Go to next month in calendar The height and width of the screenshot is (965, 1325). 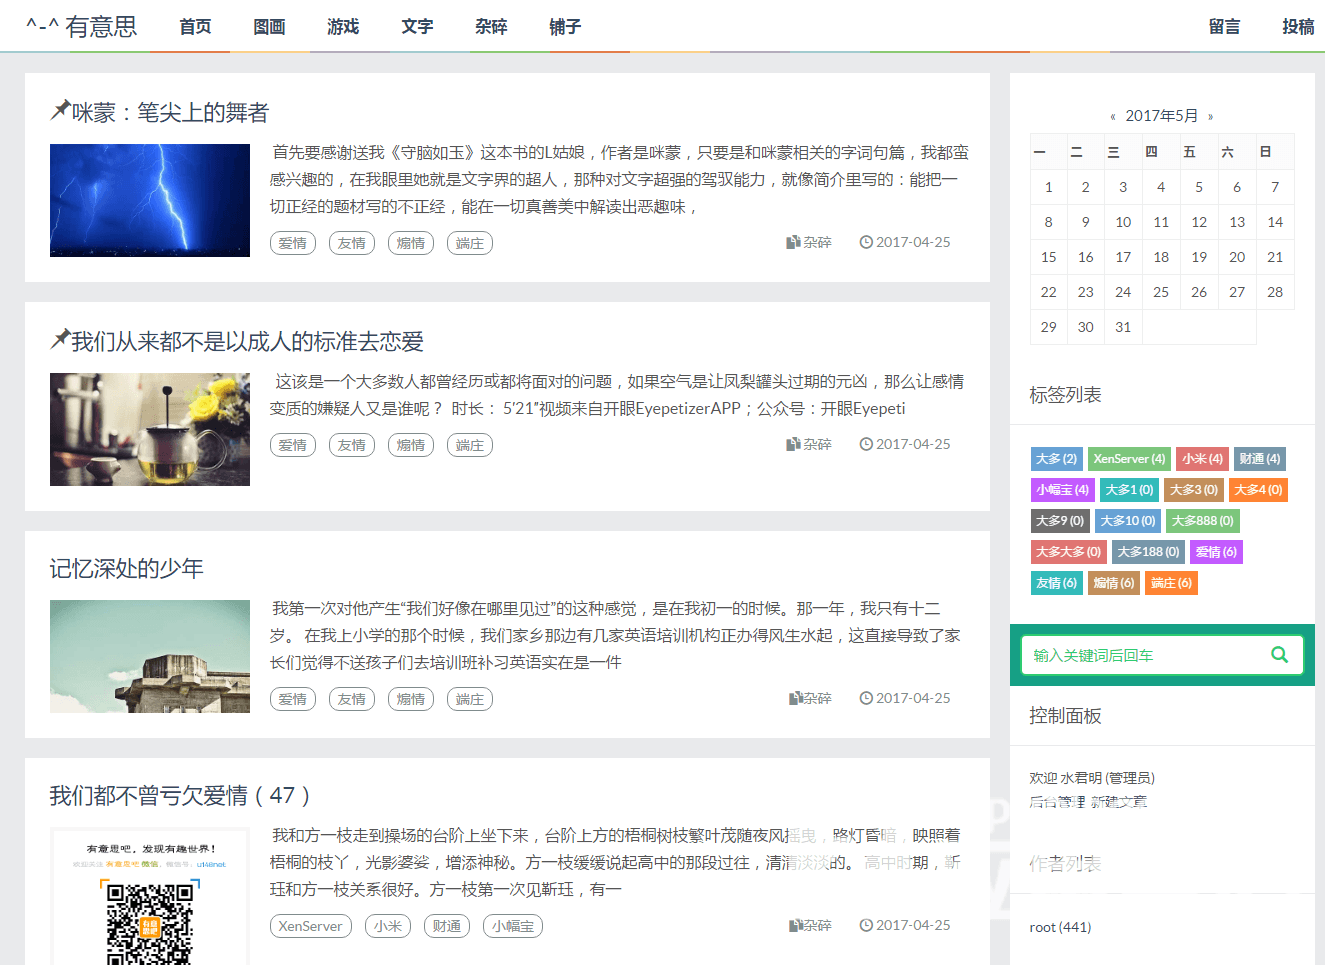tap(1210, 117)
